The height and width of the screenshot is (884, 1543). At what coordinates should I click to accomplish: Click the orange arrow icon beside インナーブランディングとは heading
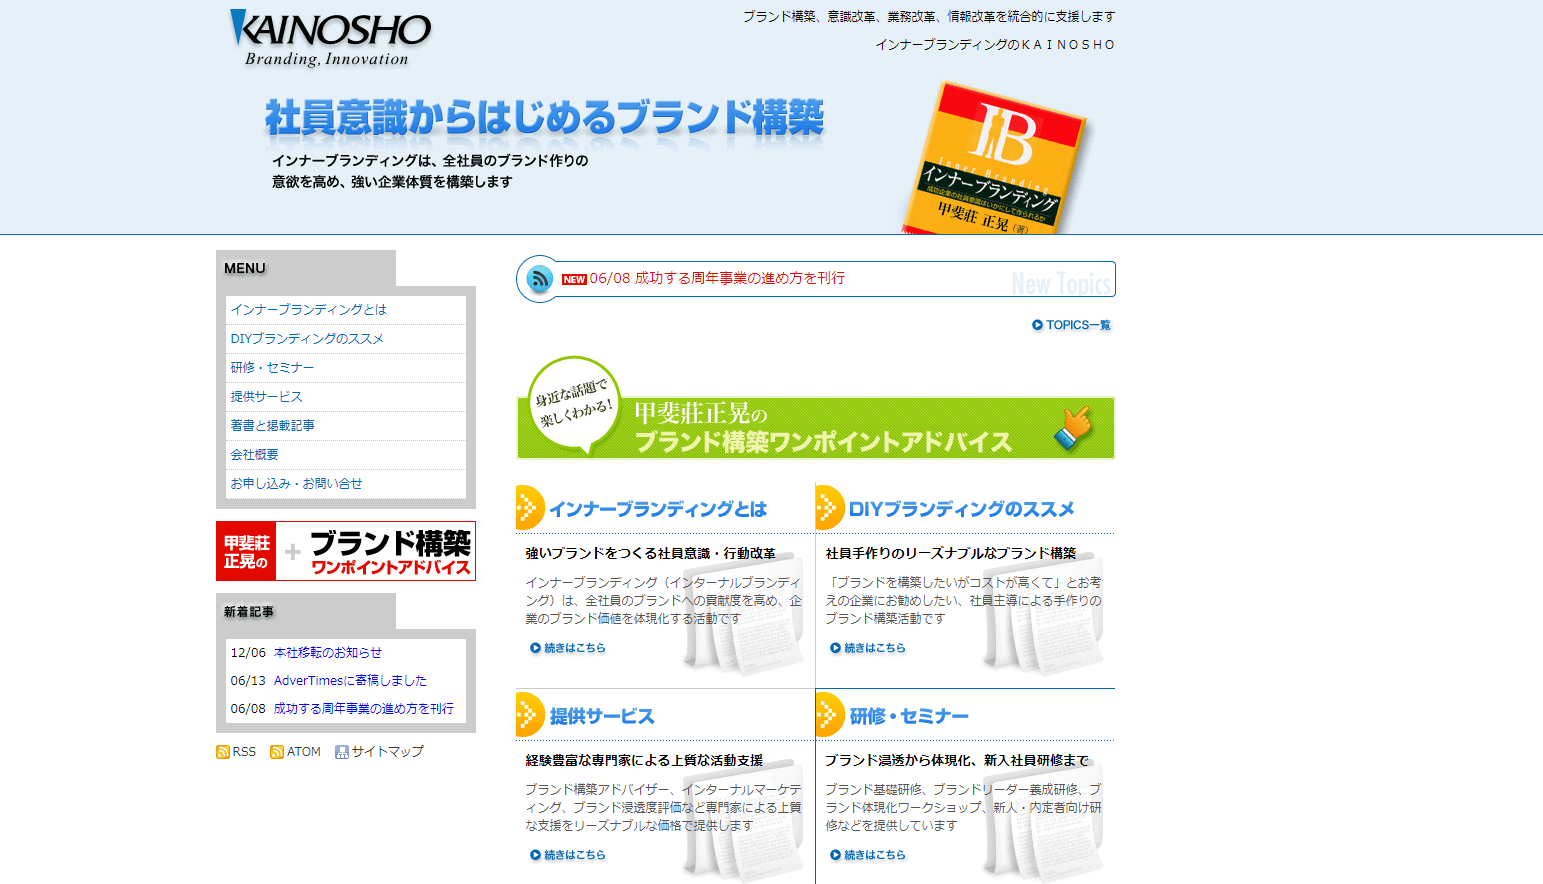(x=529, y=508)
